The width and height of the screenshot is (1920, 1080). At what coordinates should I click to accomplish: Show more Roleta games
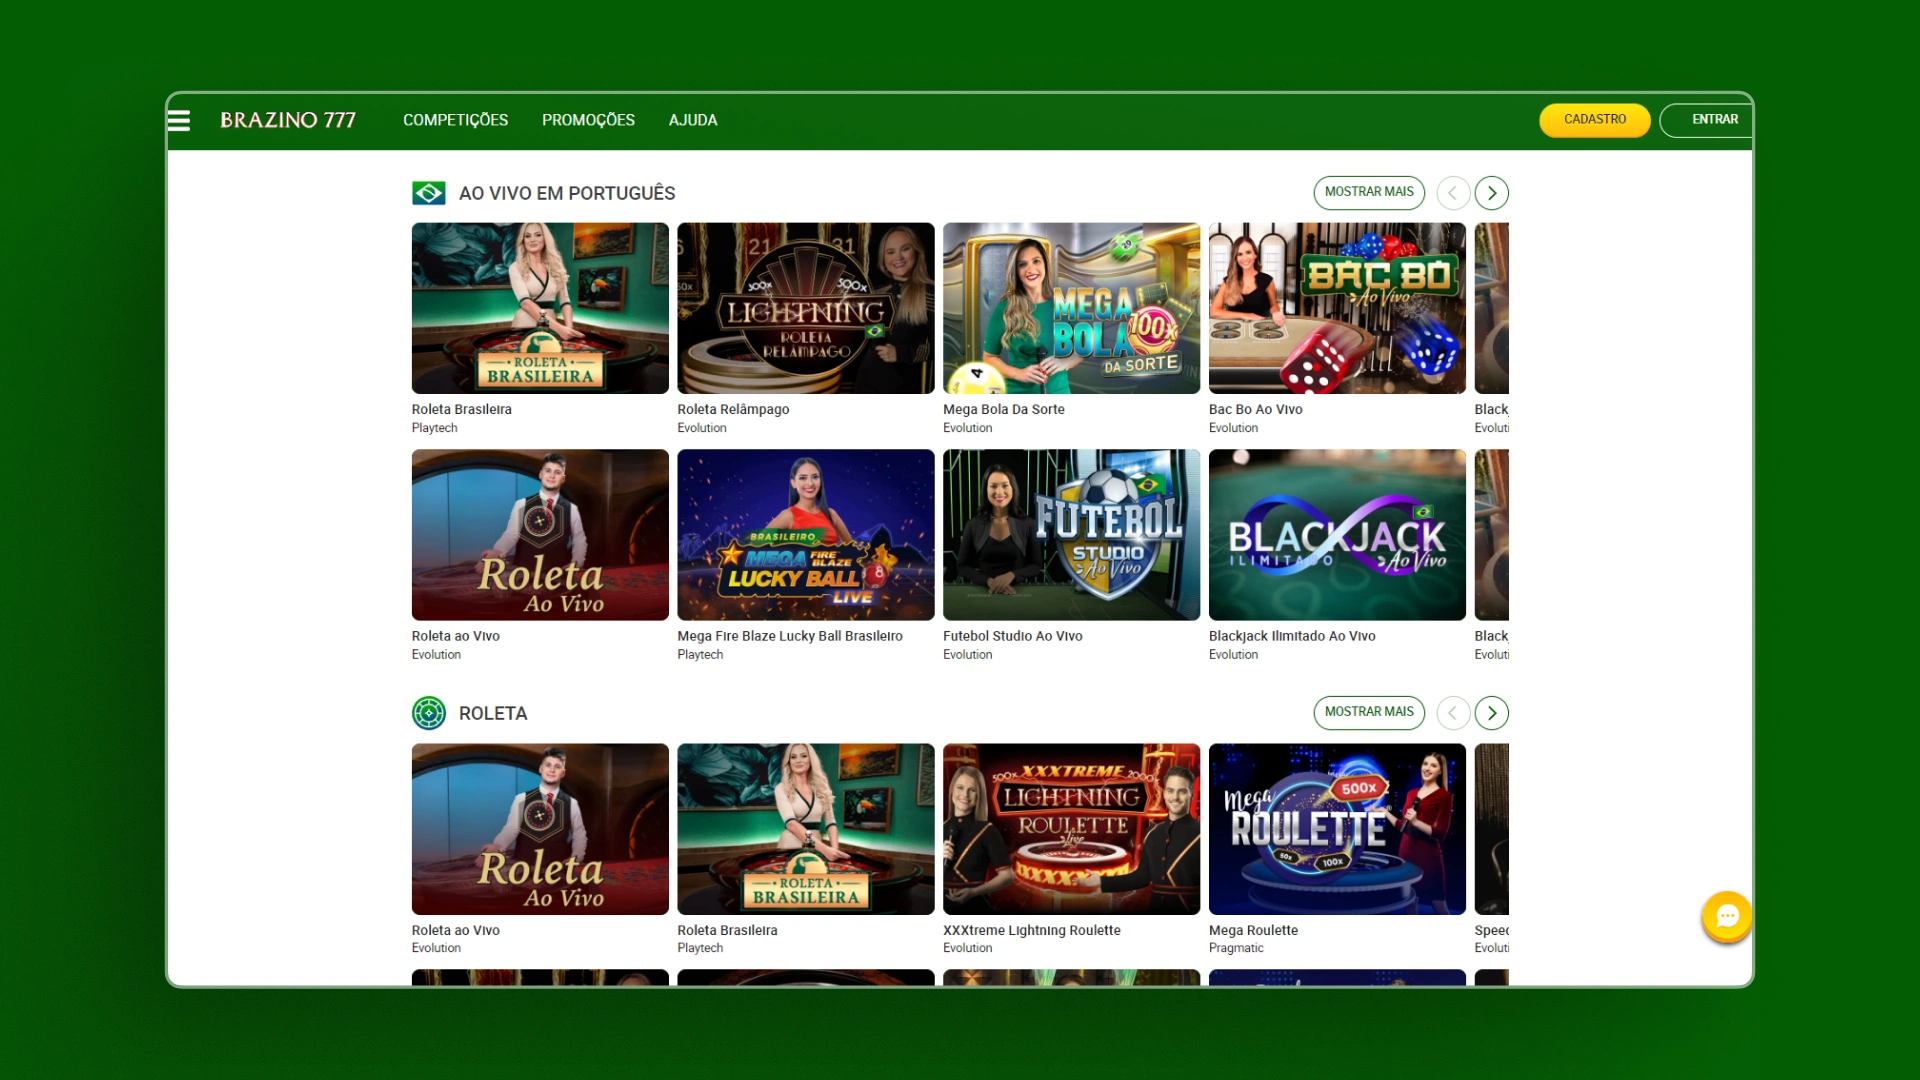tap(1369, 712)
